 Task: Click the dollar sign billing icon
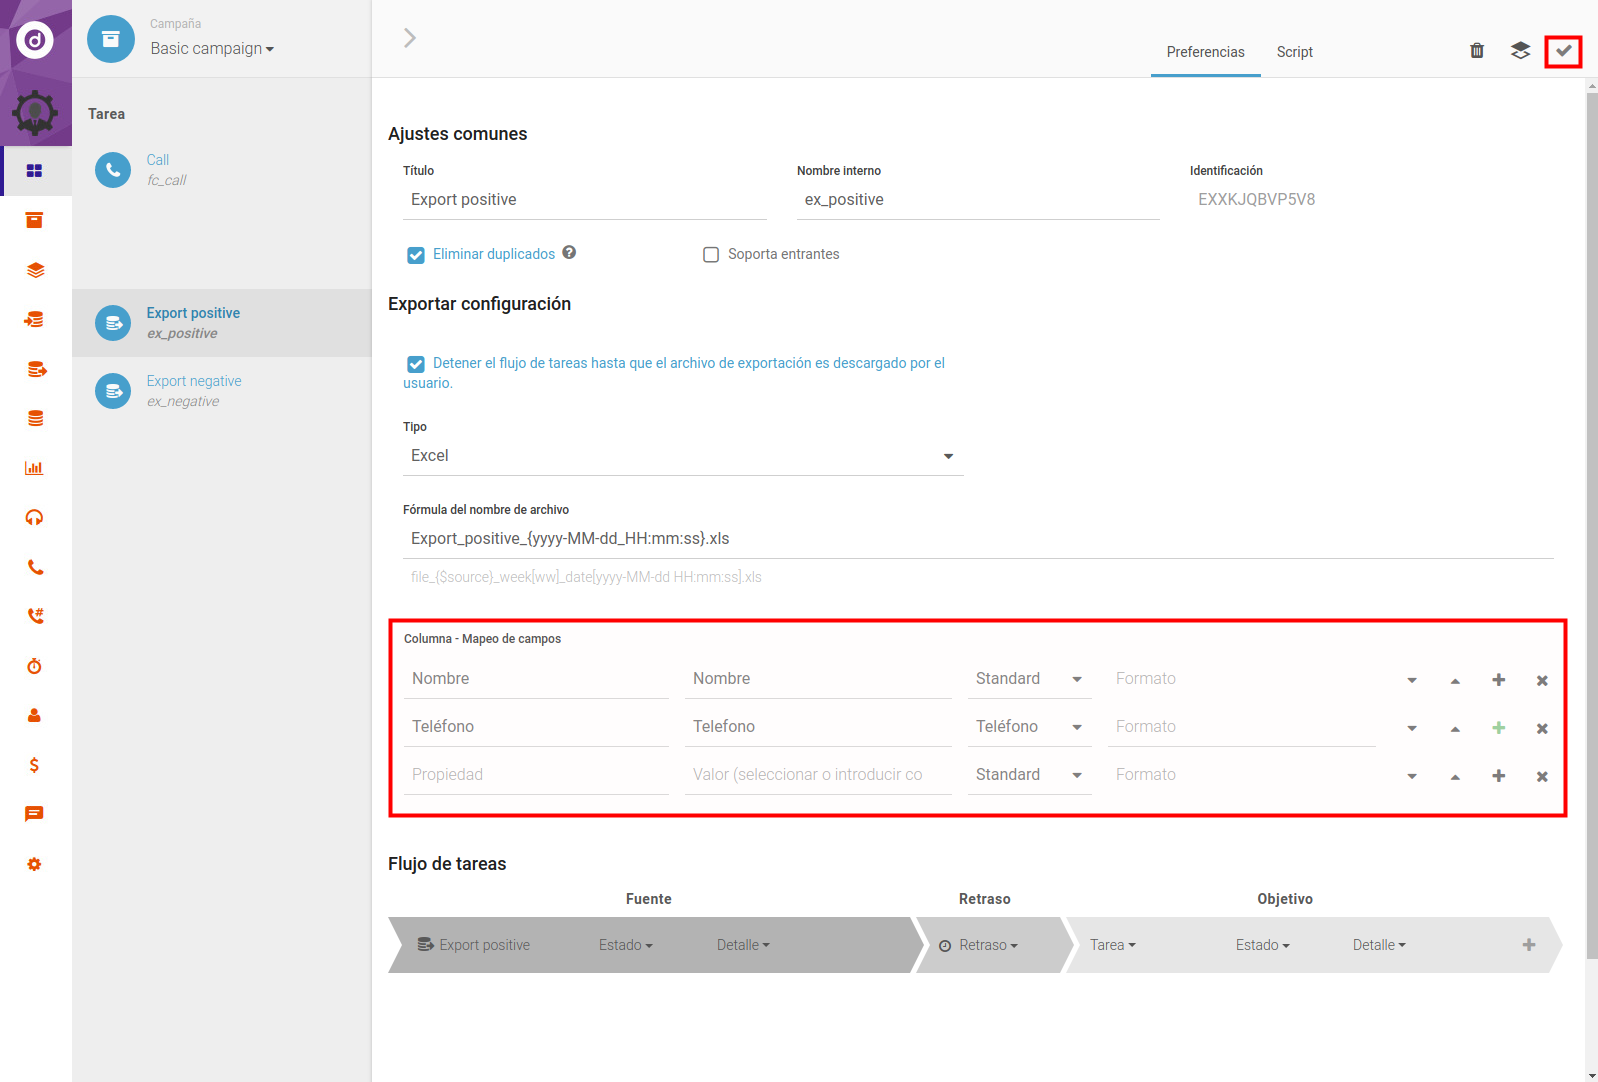click(35, 765)
